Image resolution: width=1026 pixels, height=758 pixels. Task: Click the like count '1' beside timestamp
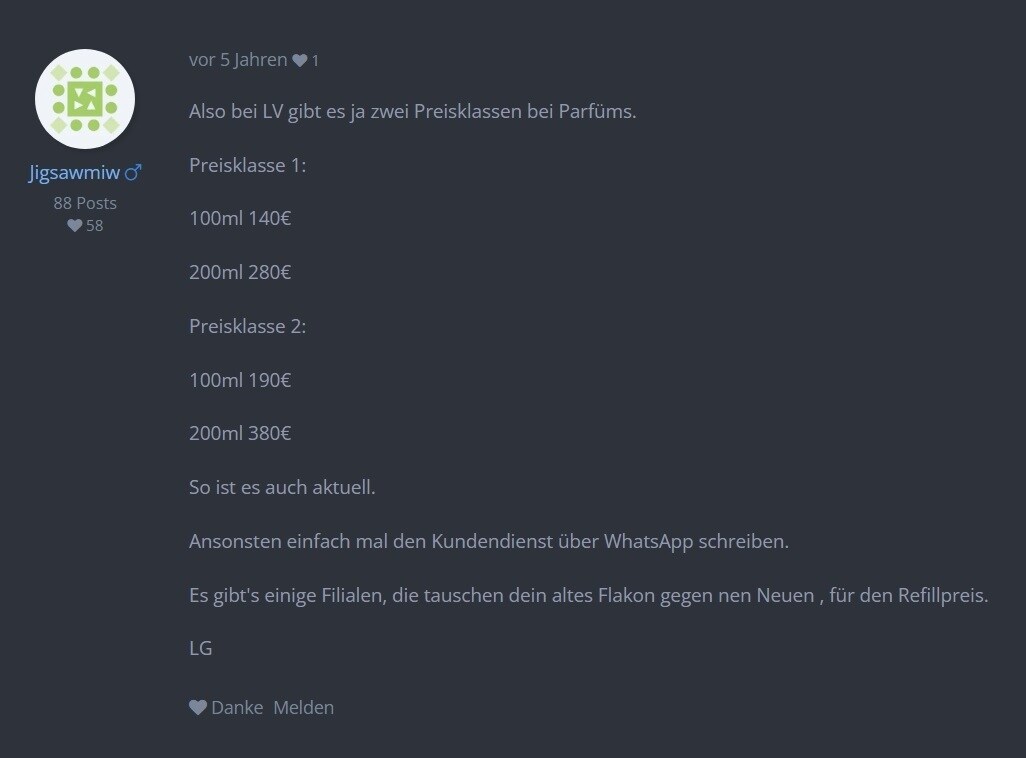coord(315,61)
